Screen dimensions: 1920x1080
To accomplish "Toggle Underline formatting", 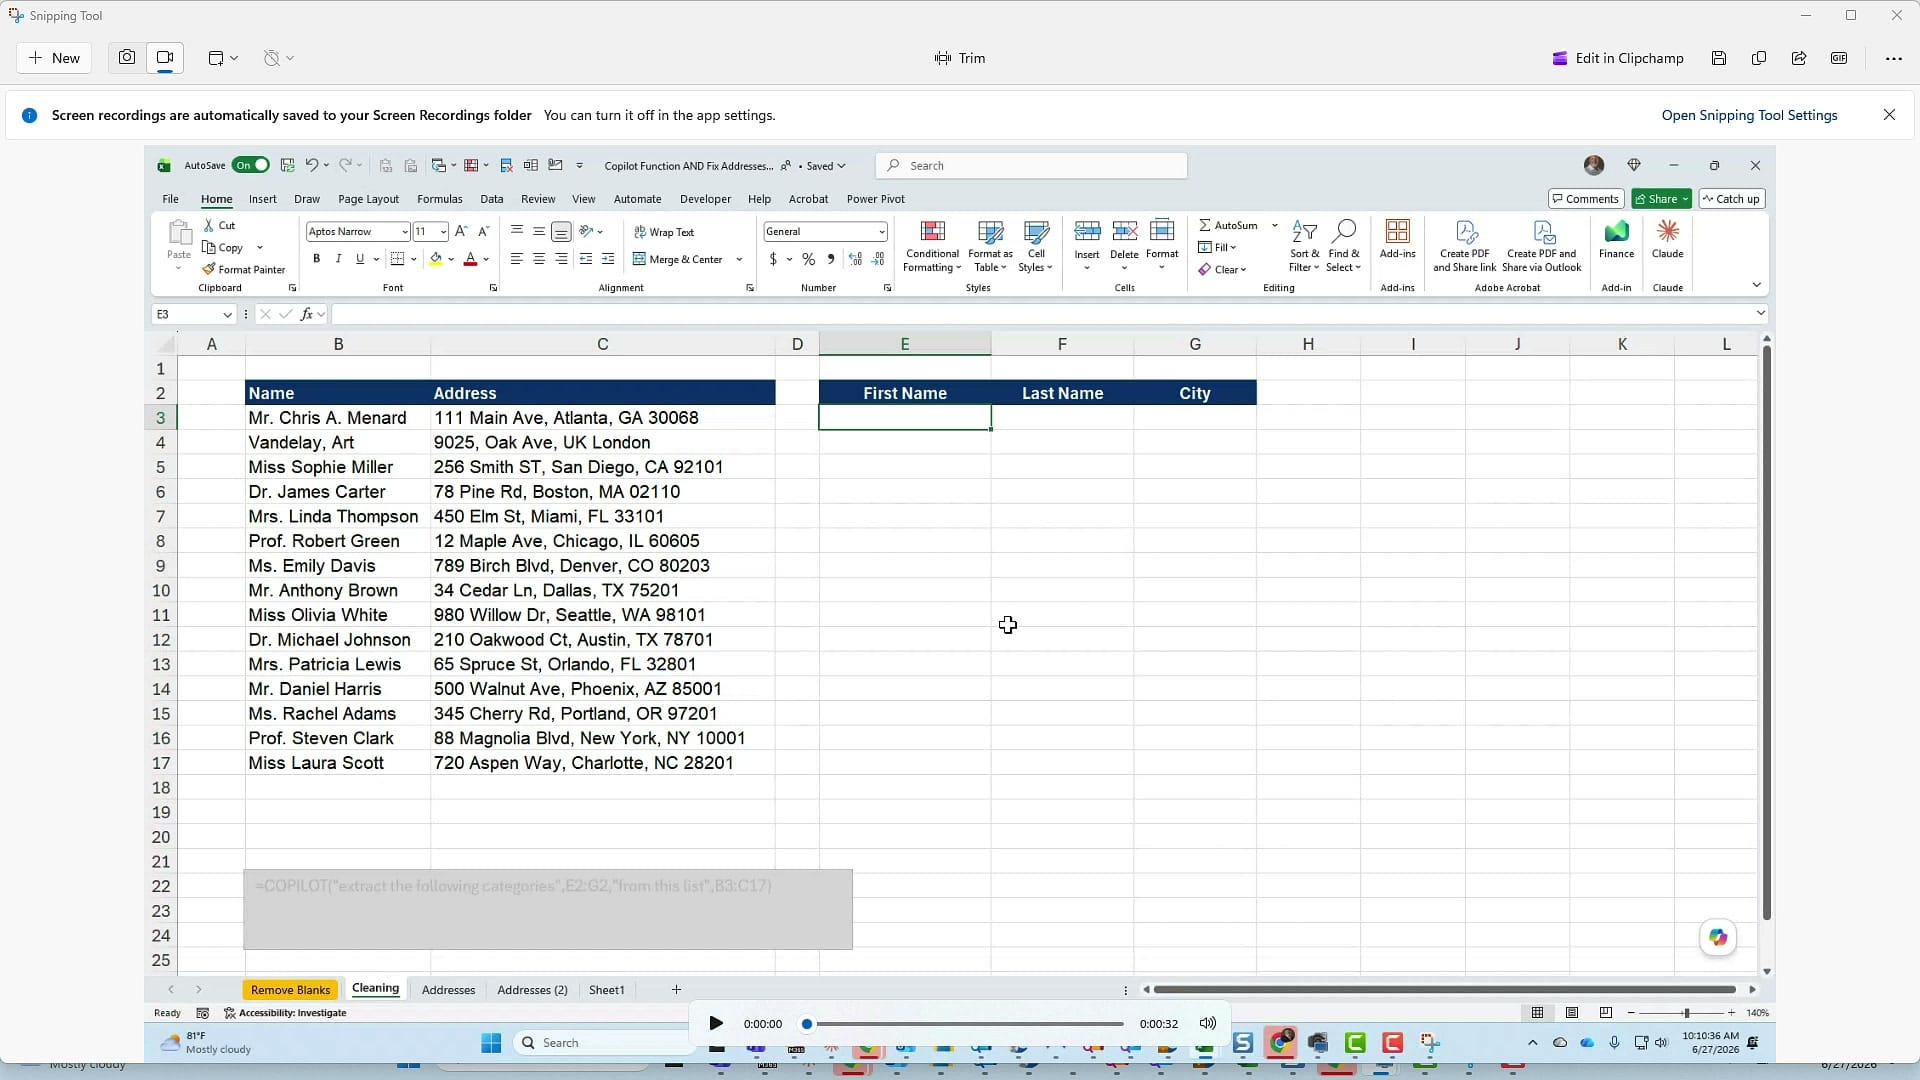I will pyautogui.click(x=360, y=259).
